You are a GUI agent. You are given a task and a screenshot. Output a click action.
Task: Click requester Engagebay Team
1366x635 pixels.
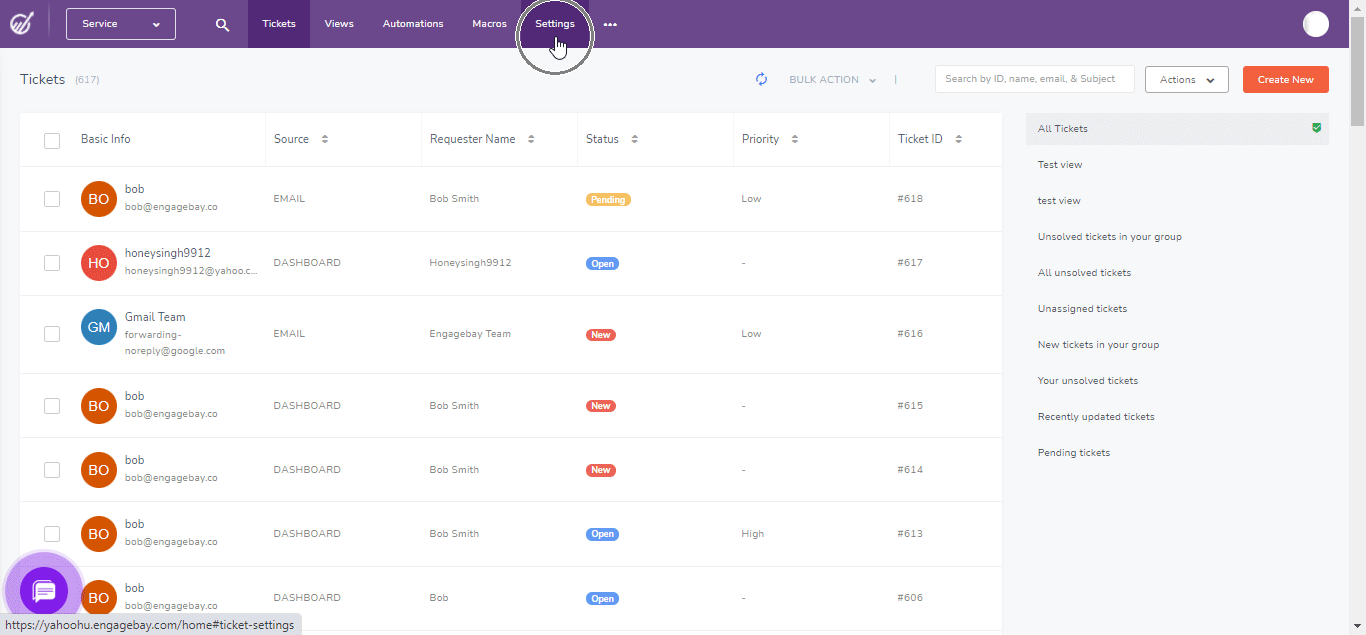coord(470,334)
